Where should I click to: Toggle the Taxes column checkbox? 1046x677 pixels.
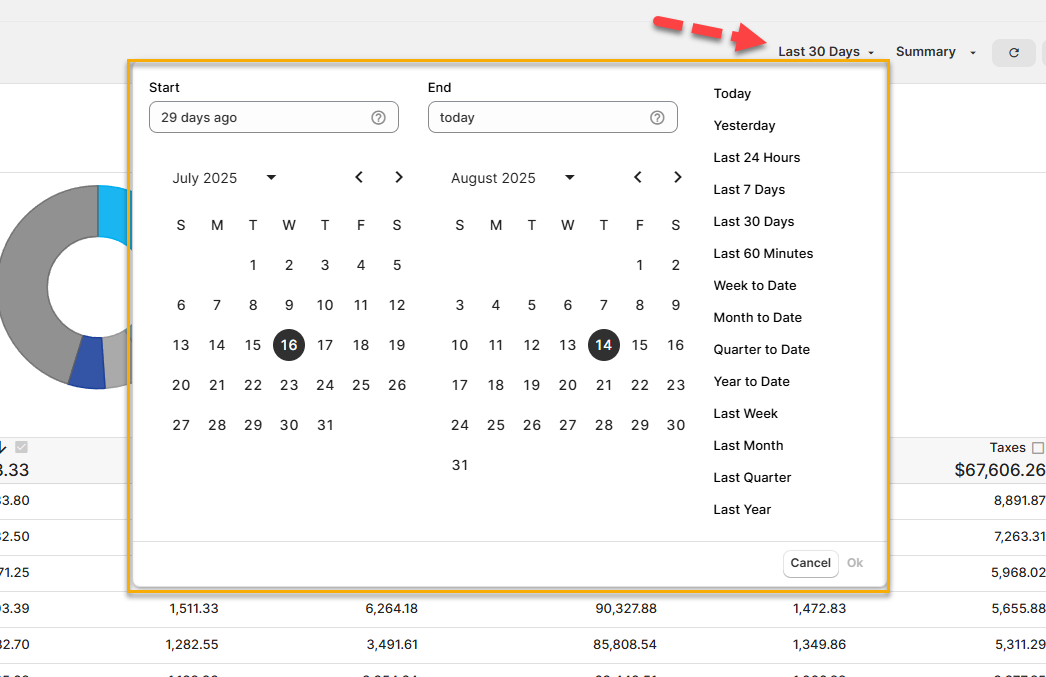(1037, 448)
